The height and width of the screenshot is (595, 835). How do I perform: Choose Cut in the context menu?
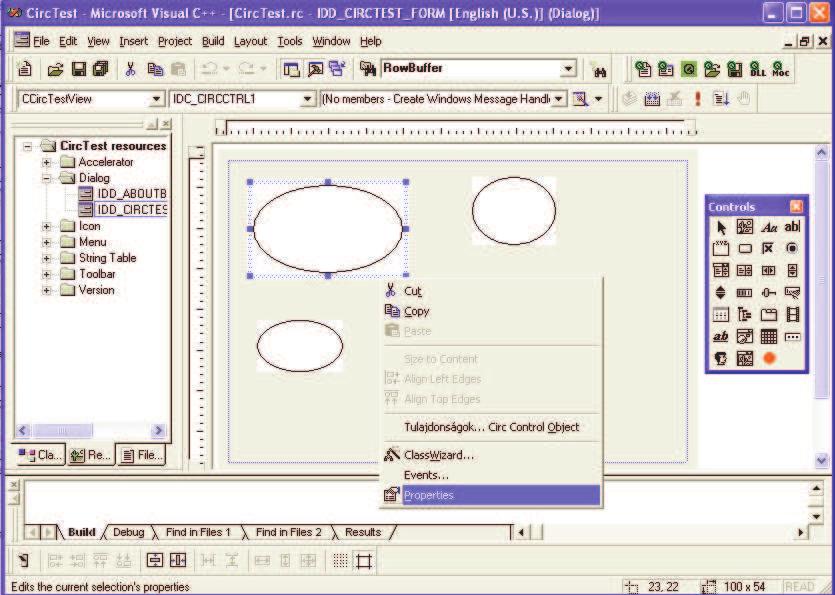click(491, 291)
